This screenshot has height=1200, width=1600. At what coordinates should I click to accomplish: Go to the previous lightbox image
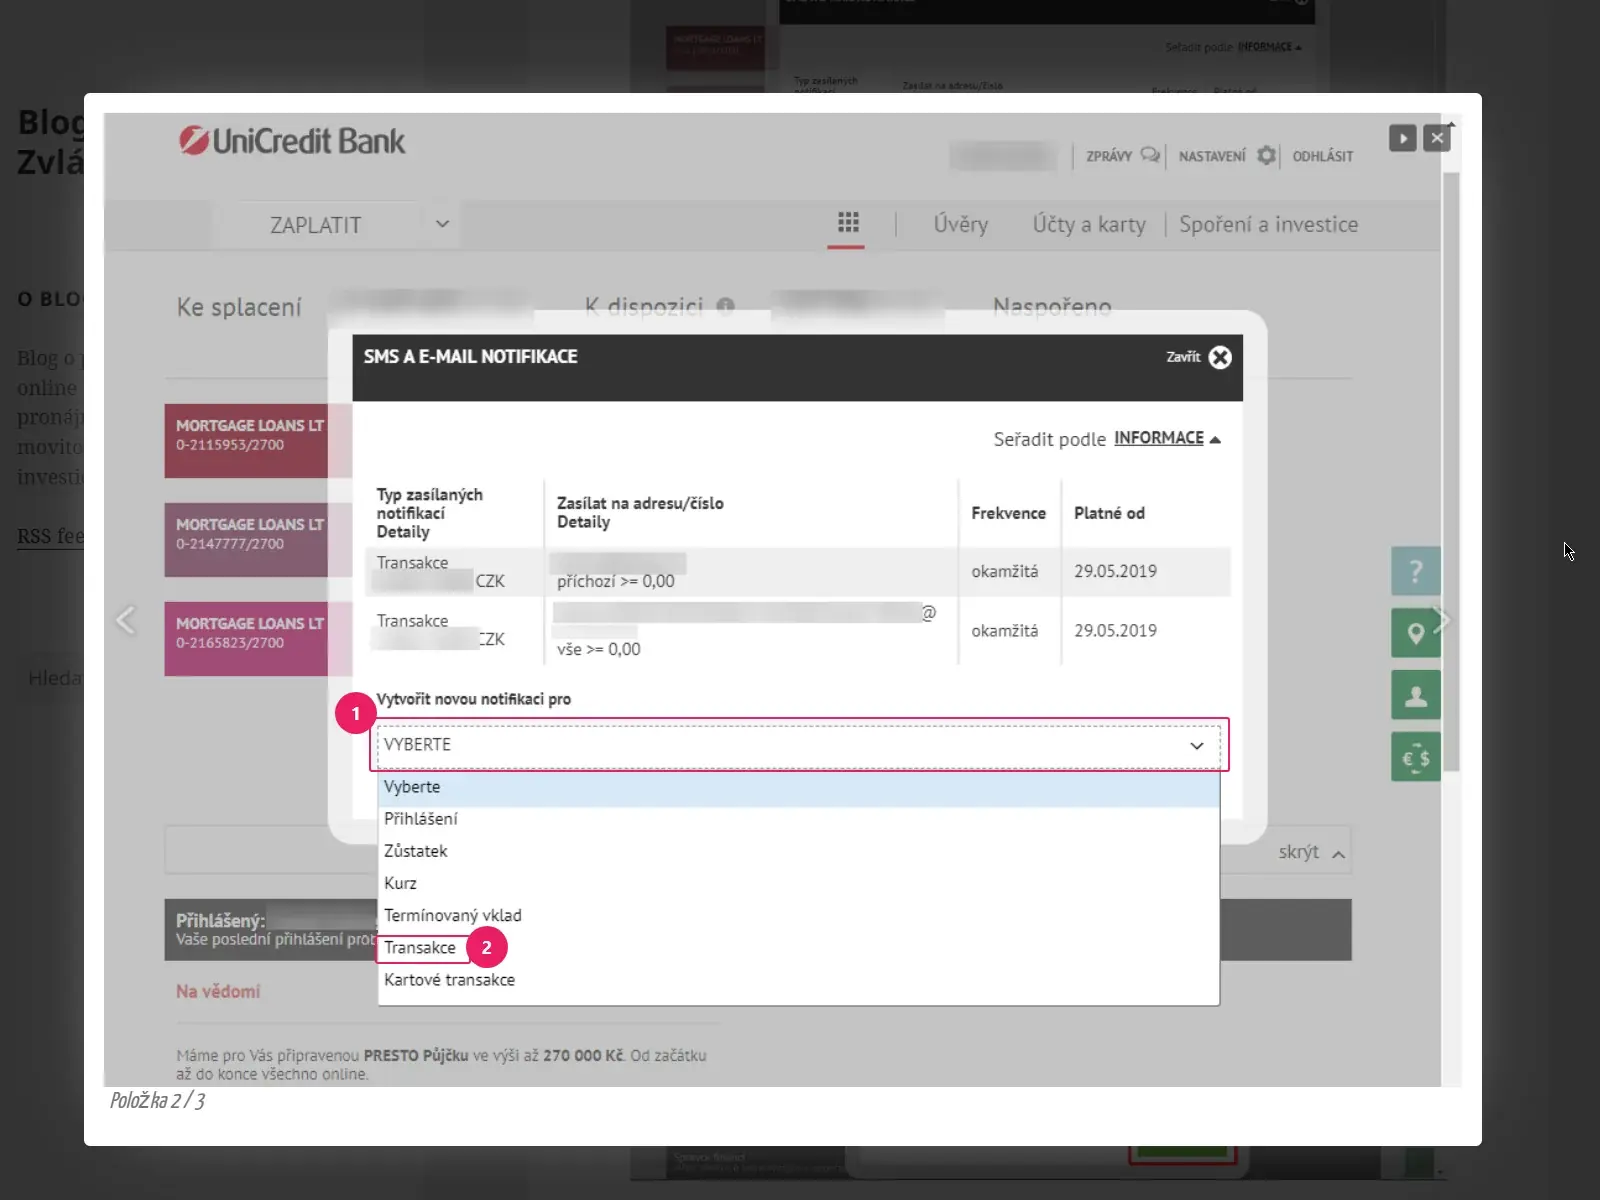(x=125, y=620)
